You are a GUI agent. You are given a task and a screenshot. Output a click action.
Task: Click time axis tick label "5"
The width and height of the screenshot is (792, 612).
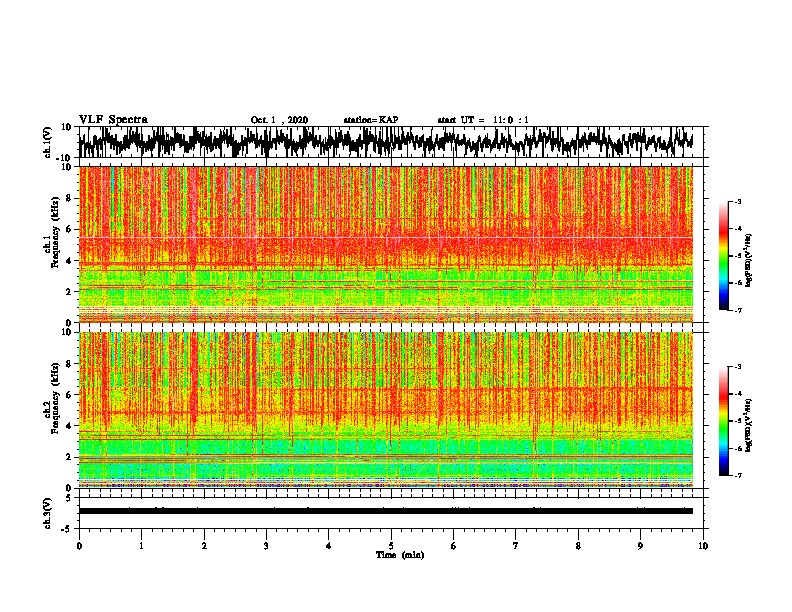pyautogui.click(x=391, y=546)
